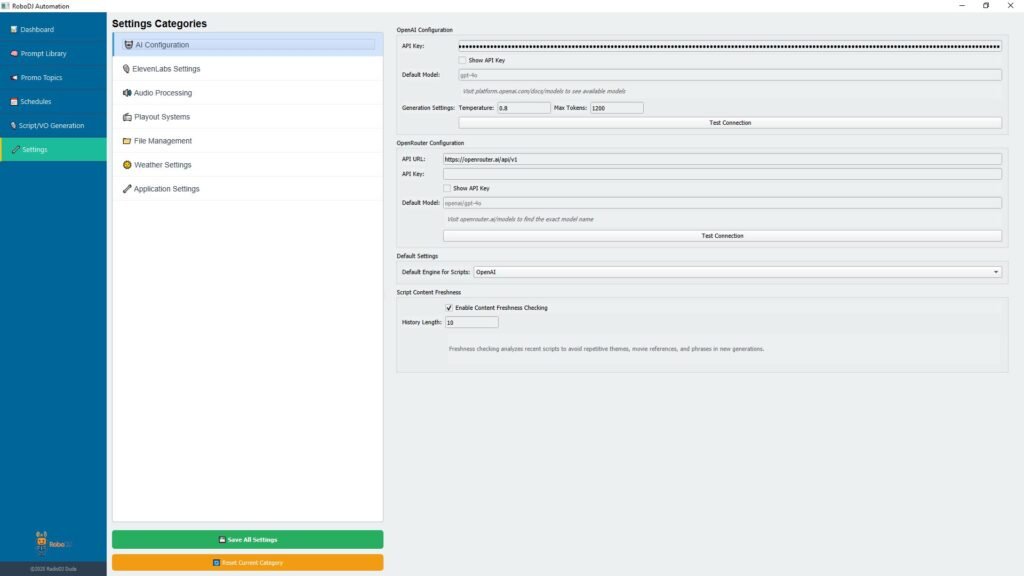
Task: Open Default Engine for Scripts dropdown
Action: coord(737,271)
